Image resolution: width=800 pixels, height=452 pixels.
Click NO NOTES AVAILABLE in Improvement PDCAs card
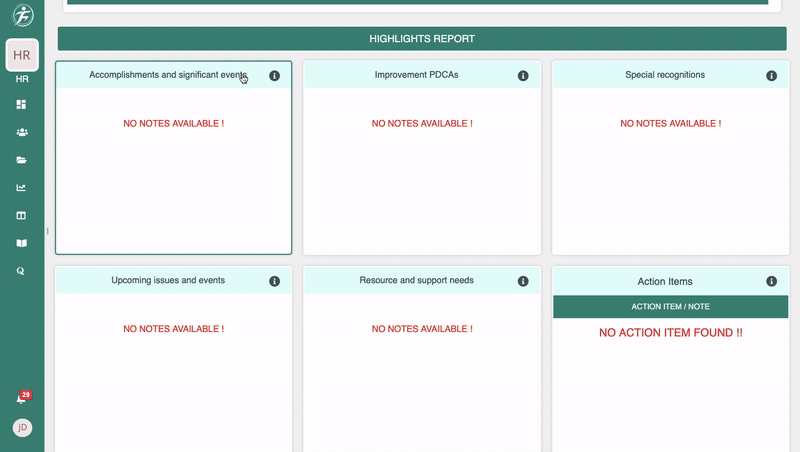[422, 123]
